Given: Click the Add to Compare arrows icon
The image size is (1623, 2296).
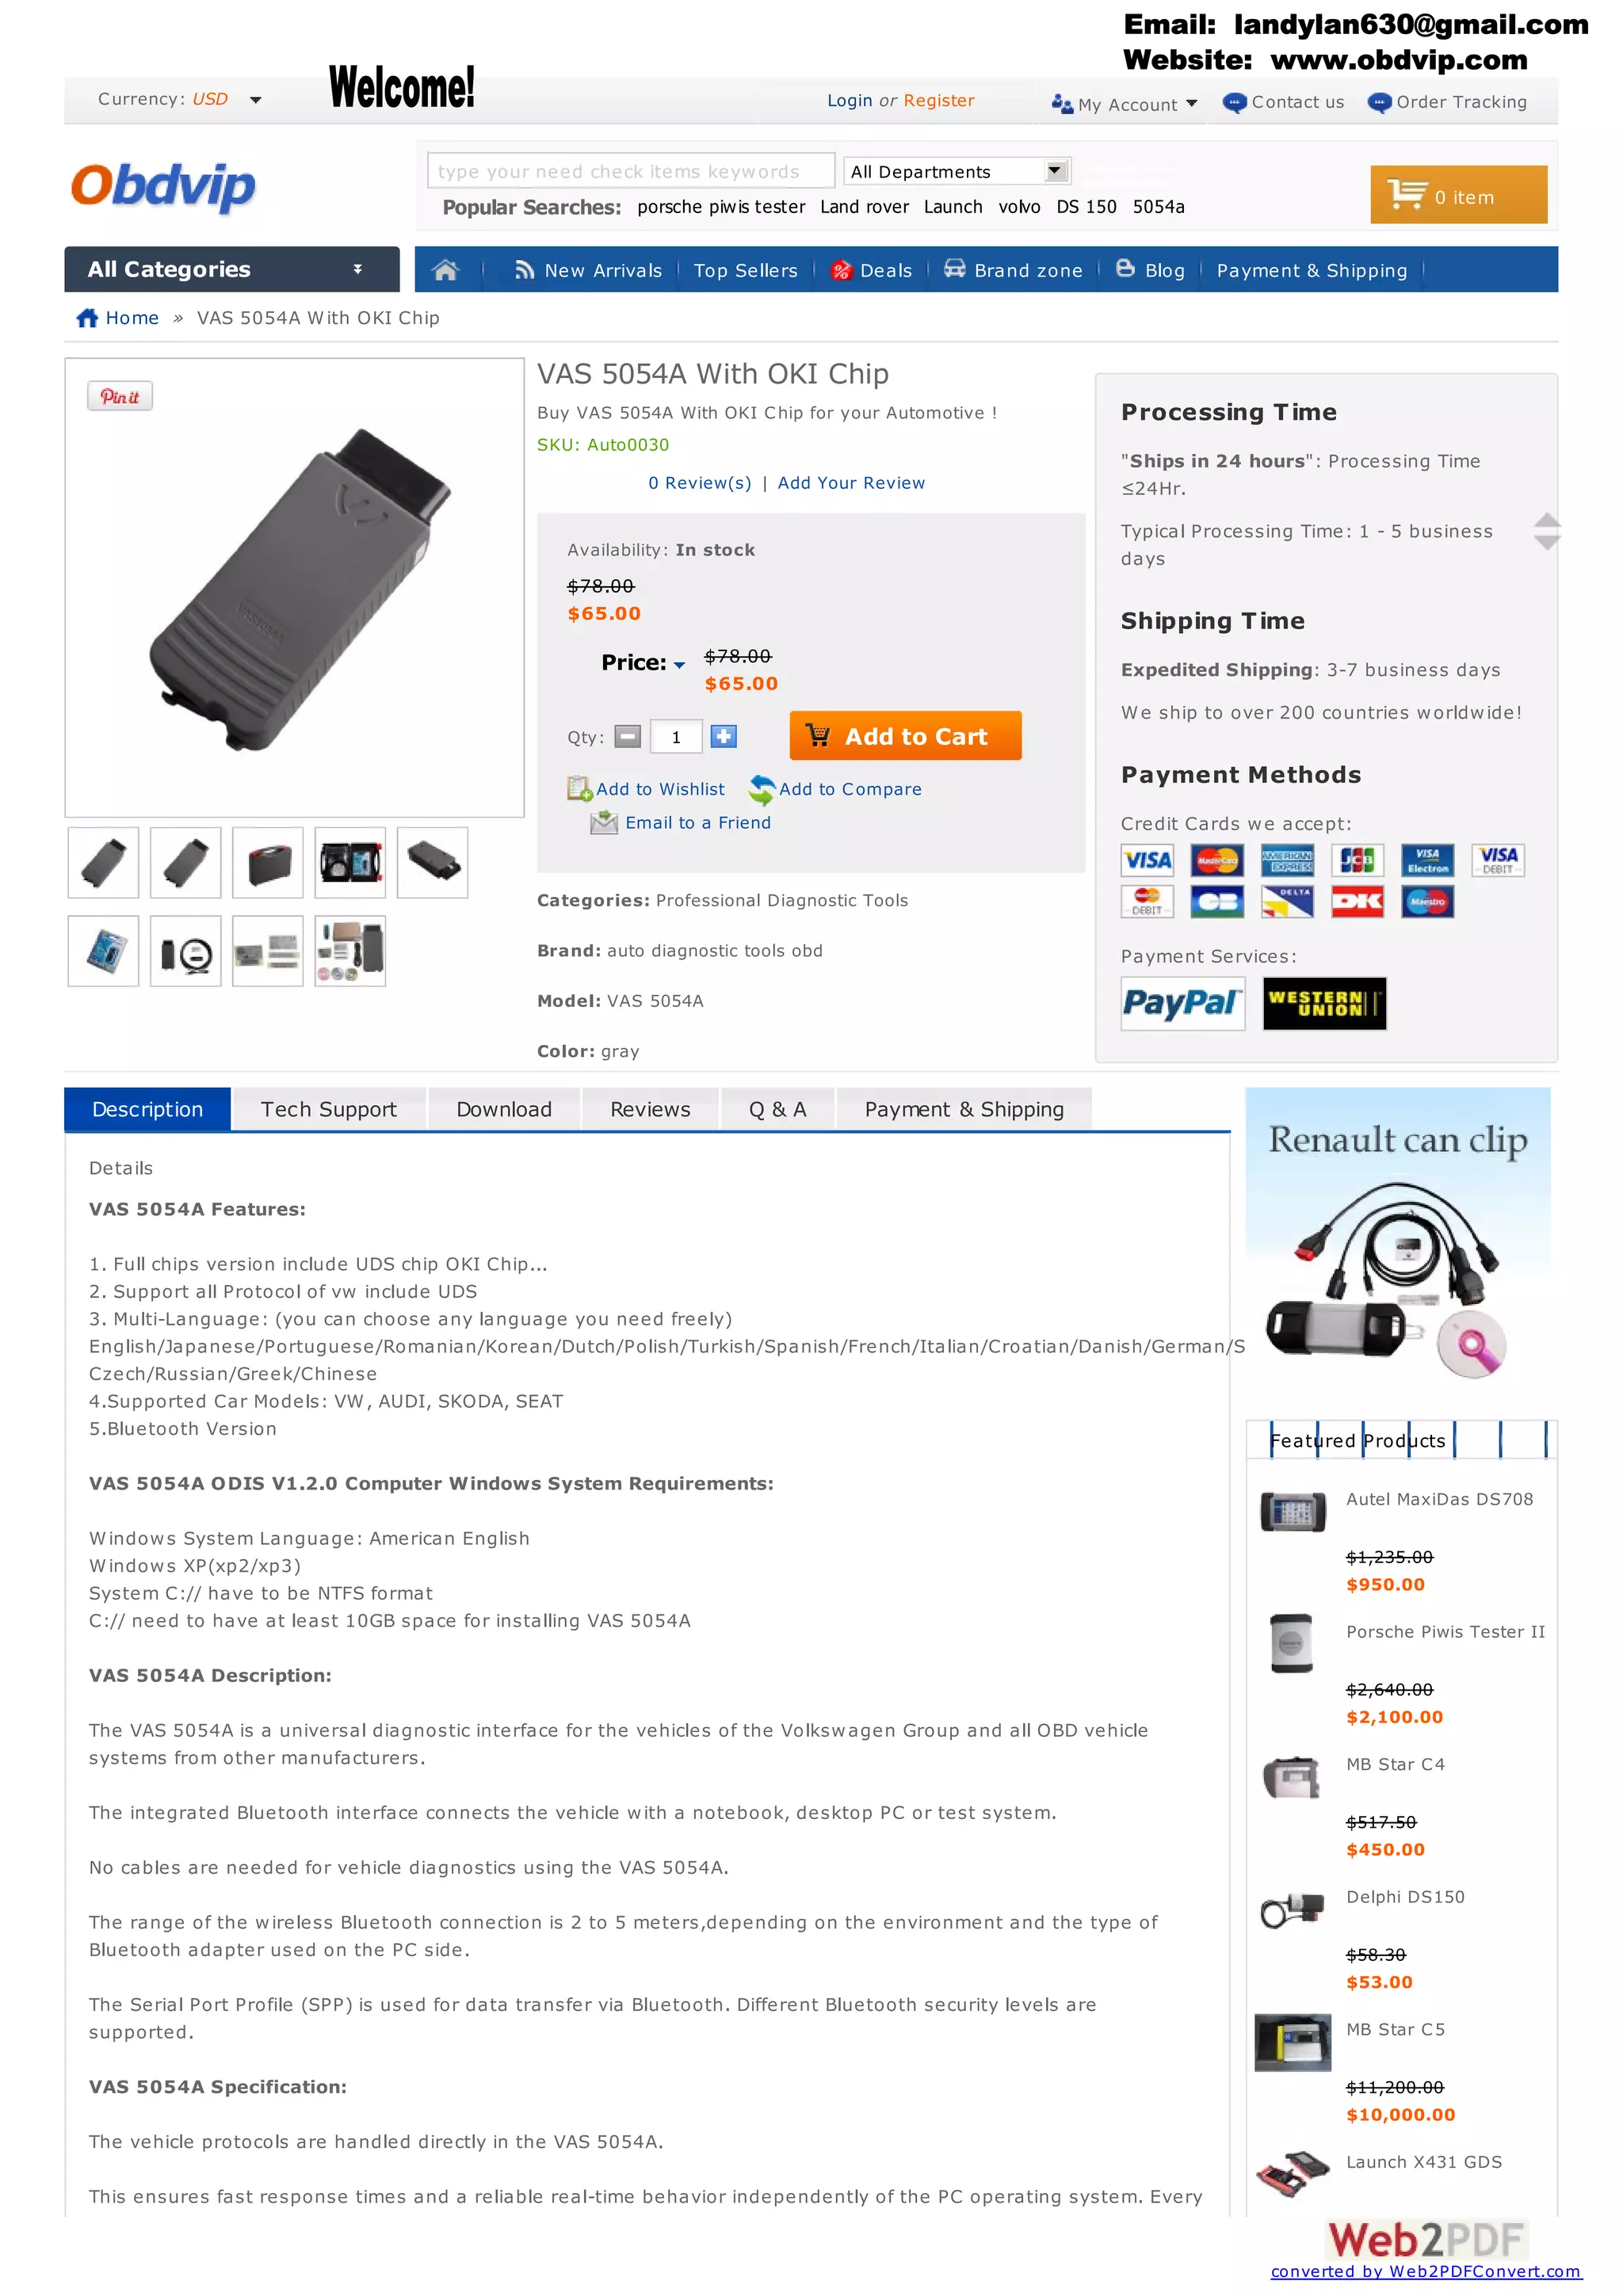Looking at the screenshot, I should click(x=761, y=789).
